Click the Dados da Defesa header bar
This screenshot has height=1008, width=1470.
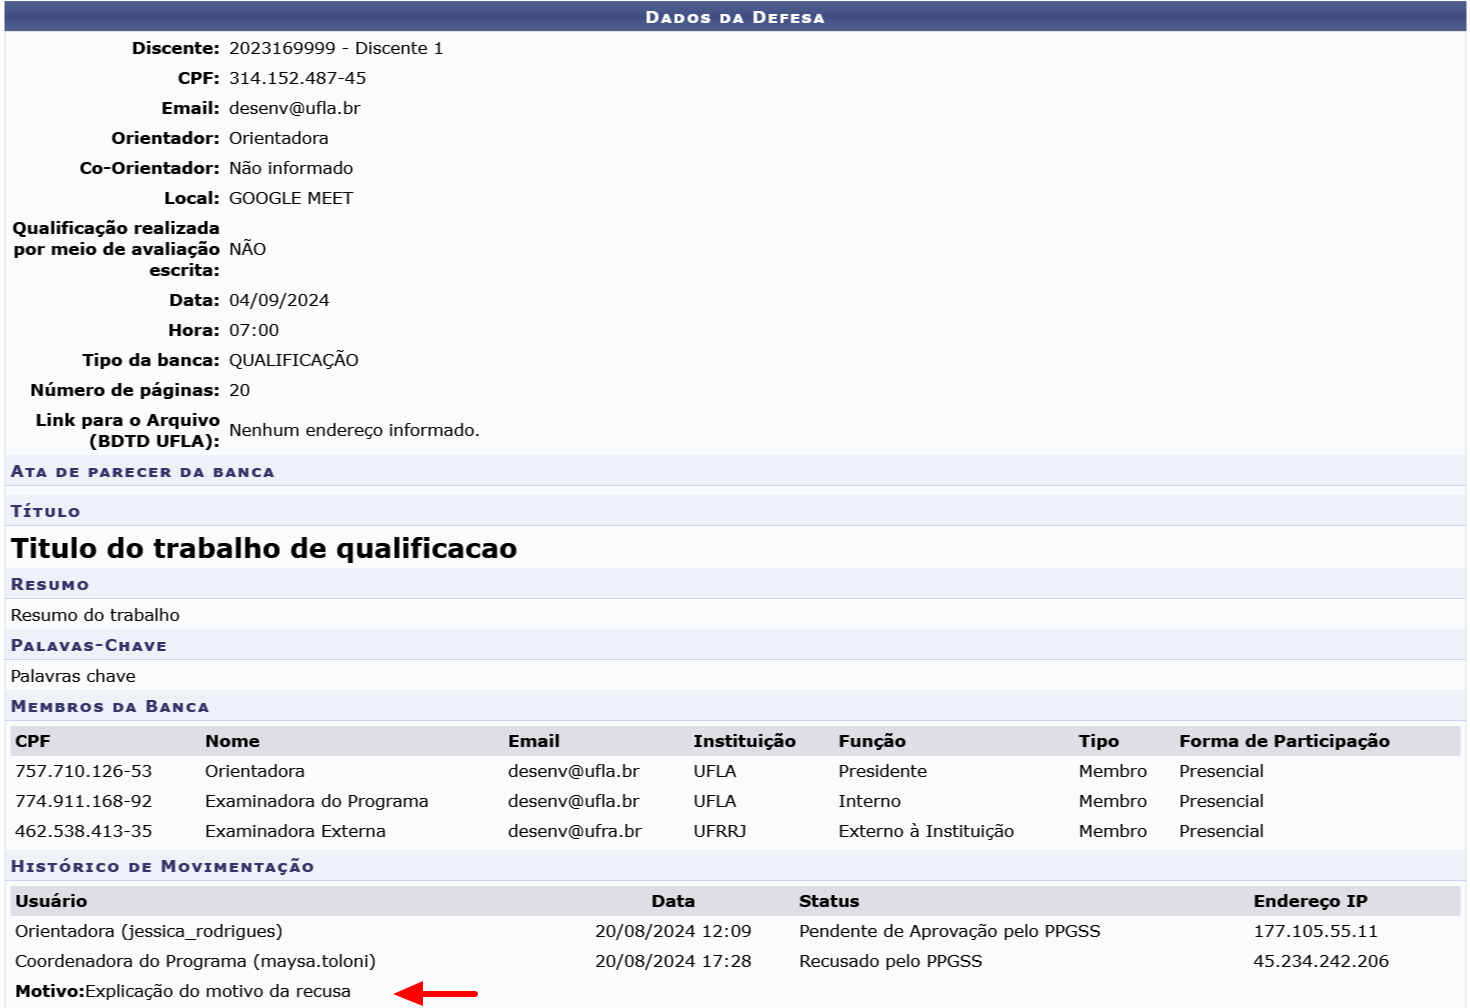(x=735, y=17)
